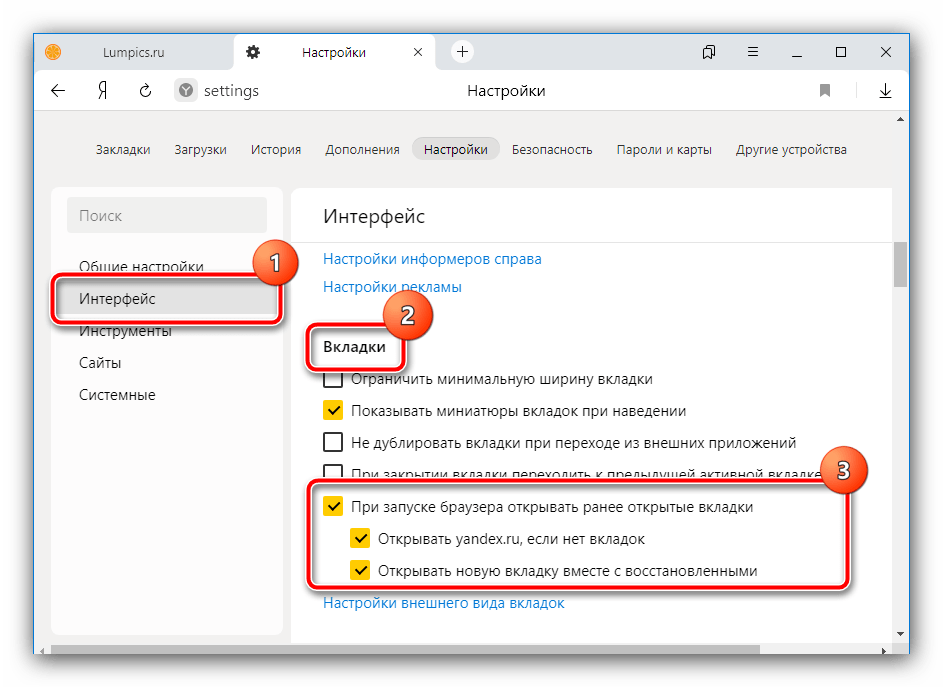Switch to the Lumpics.ru tab
943x687 pixels.
[x=133, y=52]
